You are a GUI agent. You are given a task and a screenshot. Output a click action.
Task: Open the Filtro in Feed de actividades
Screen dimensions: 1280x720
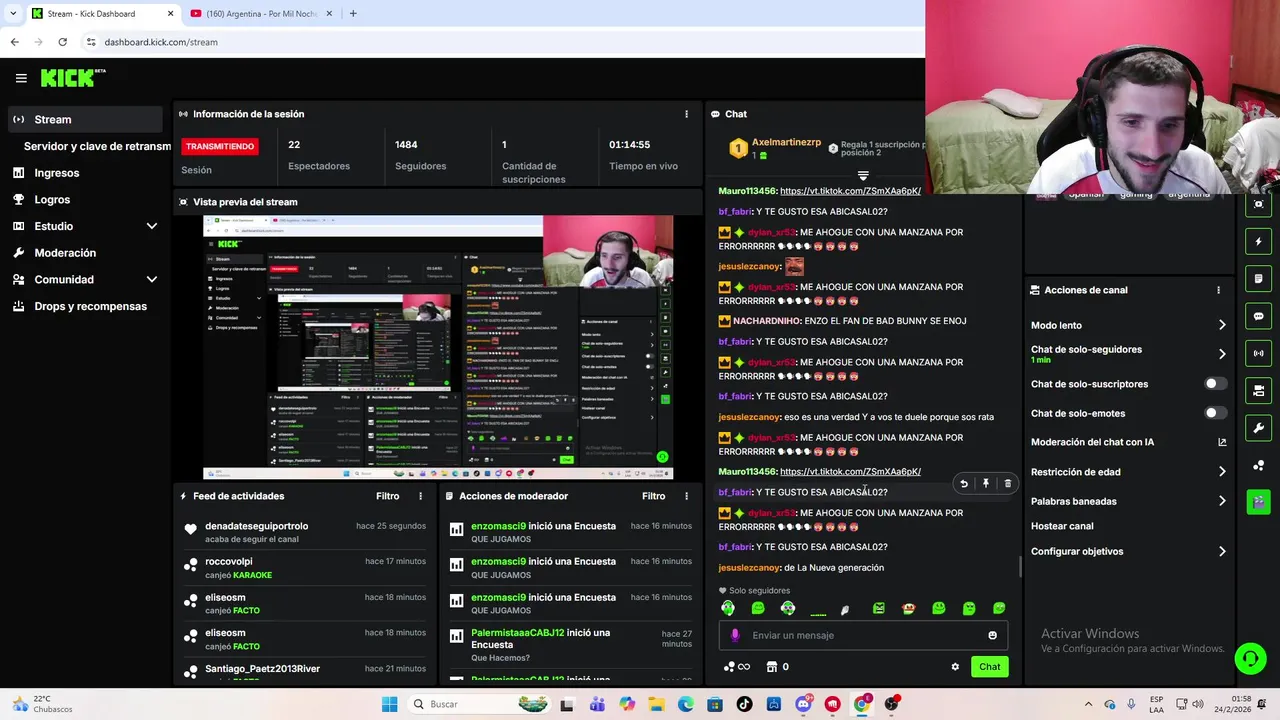click(387, 496)
